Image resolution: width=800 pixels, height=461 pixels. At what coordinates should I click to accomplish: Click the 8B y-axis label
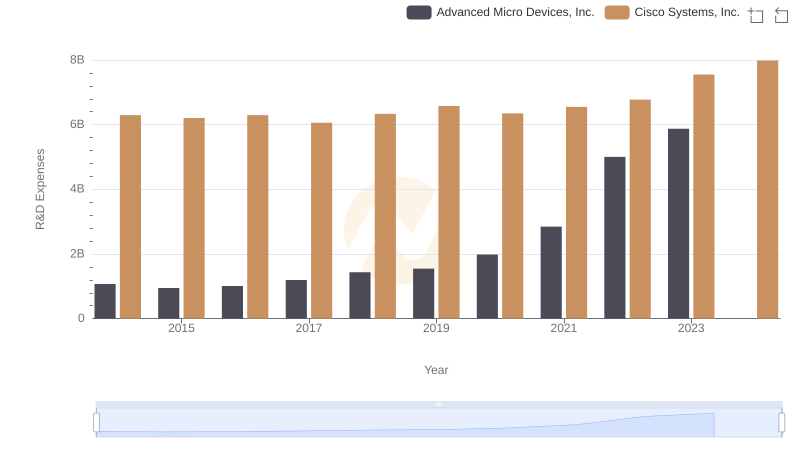[77, 60]
